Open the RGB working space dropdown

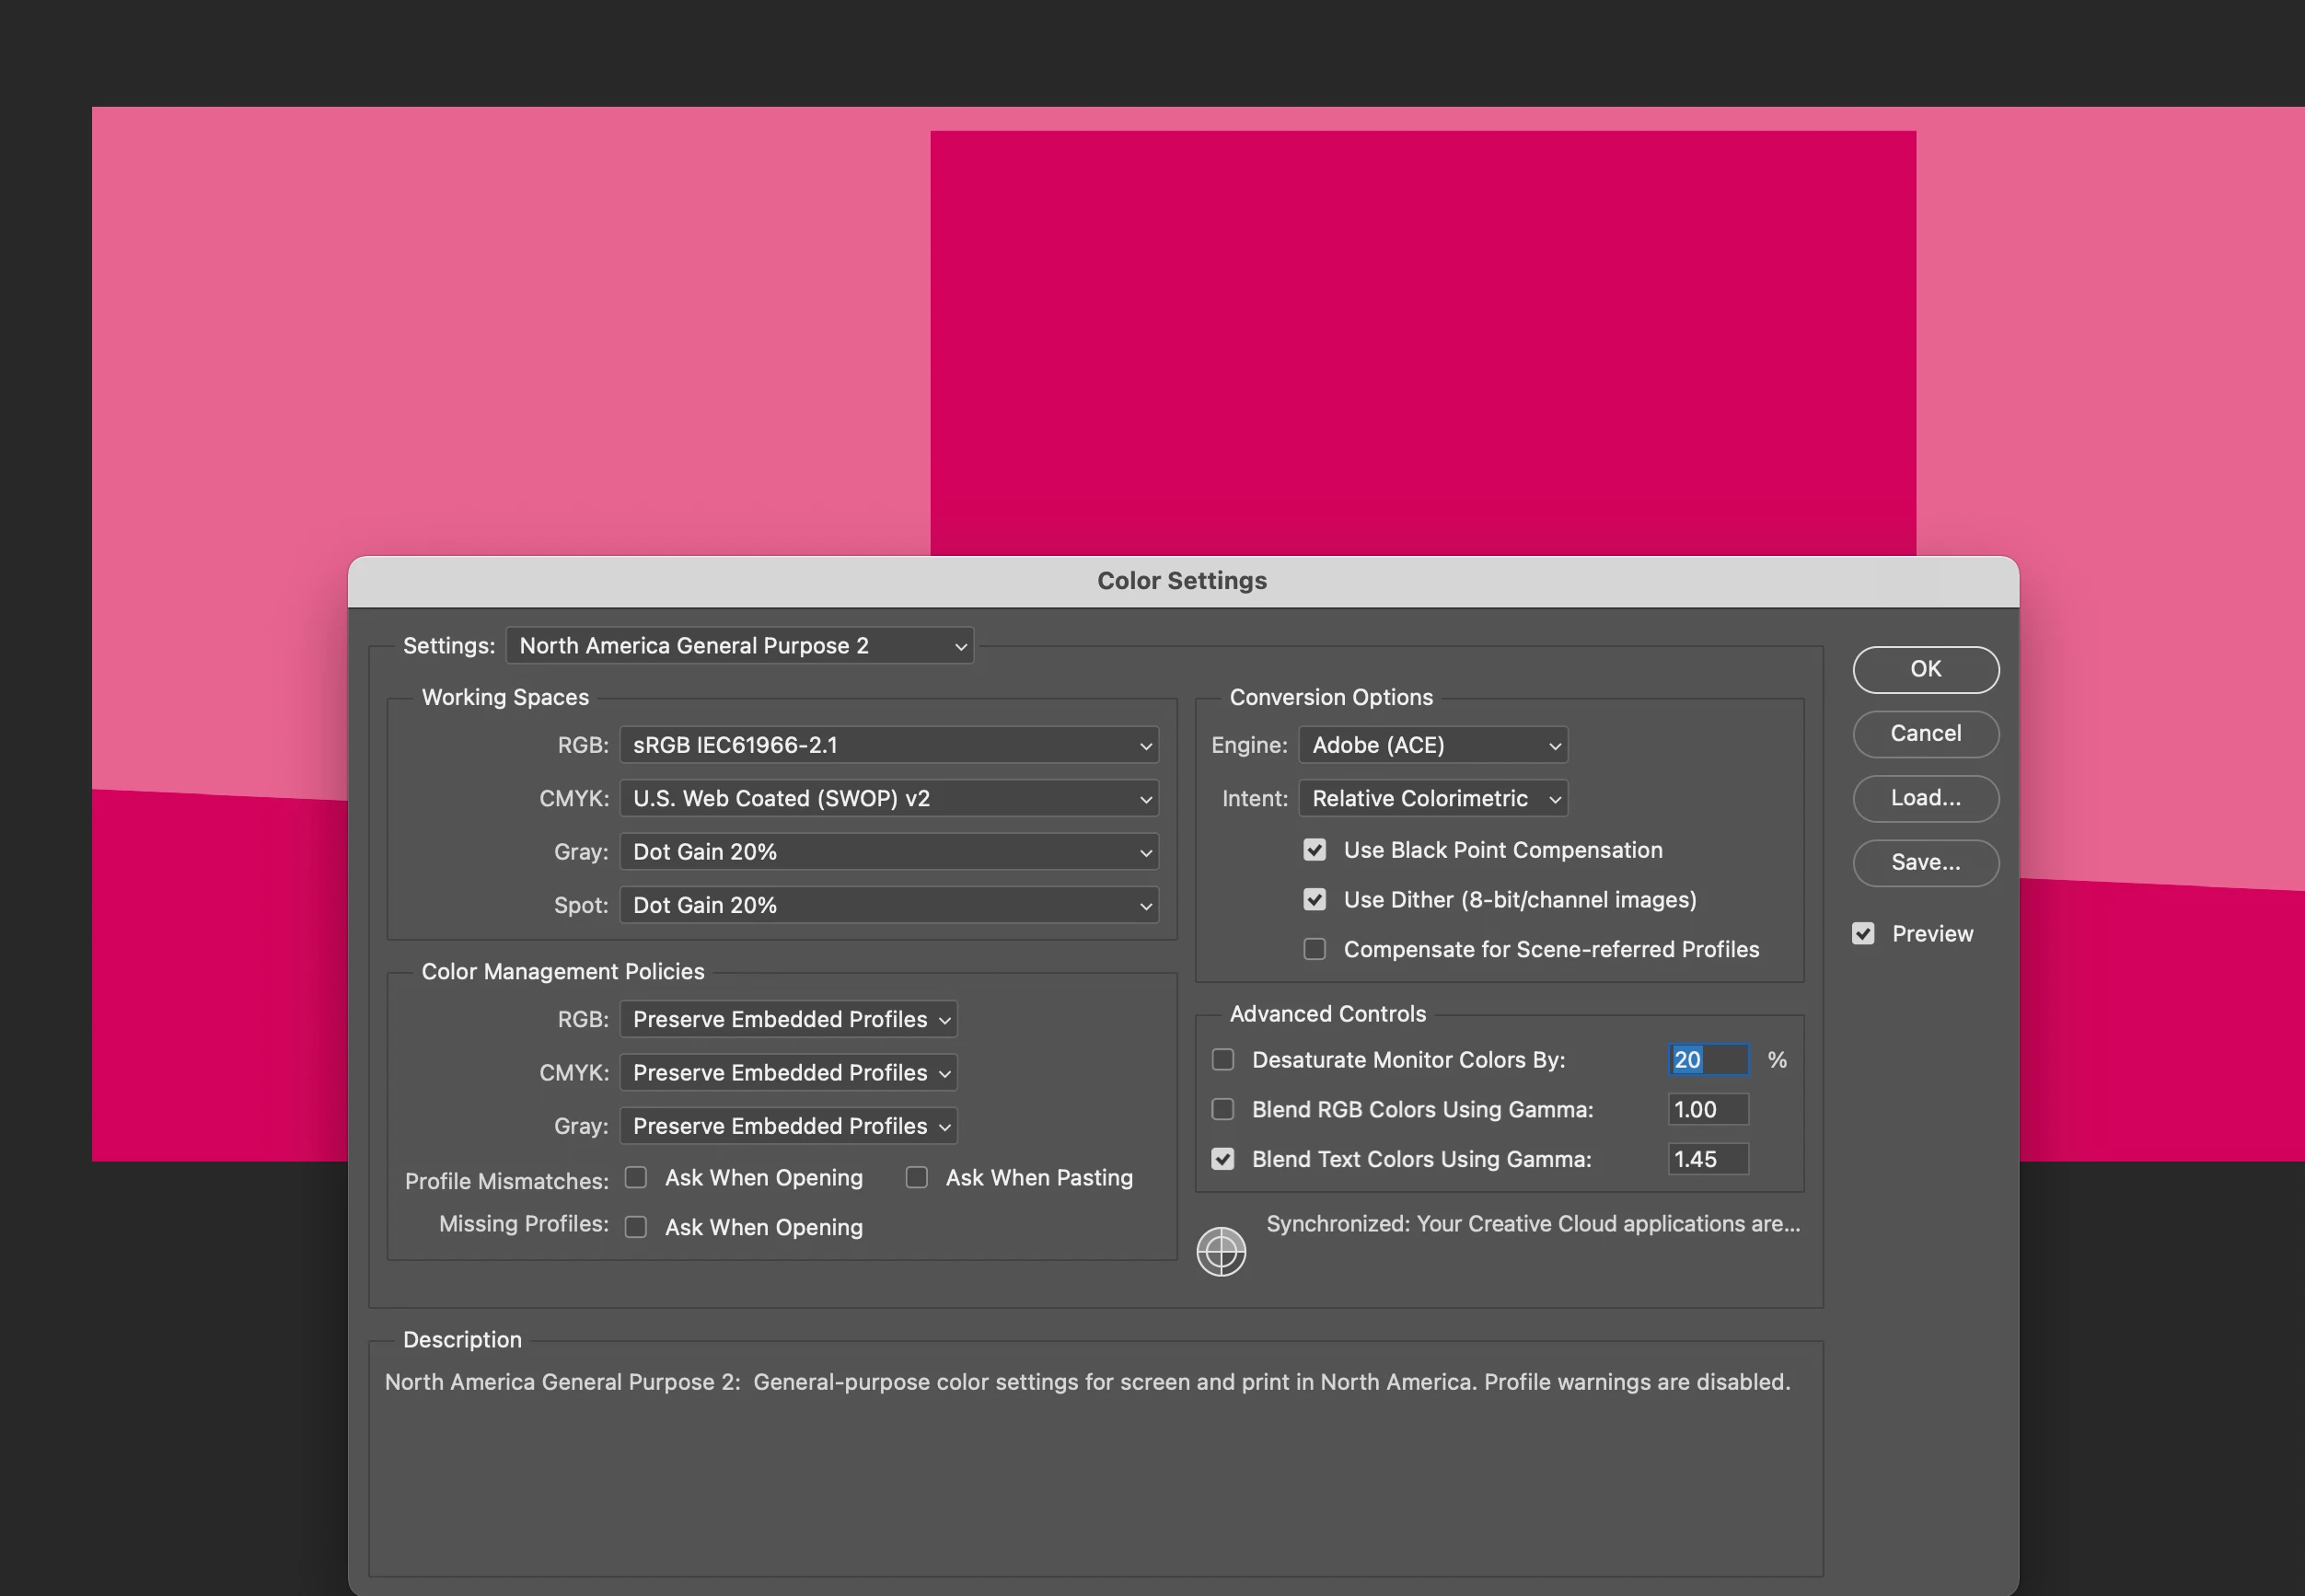[888, 745]
